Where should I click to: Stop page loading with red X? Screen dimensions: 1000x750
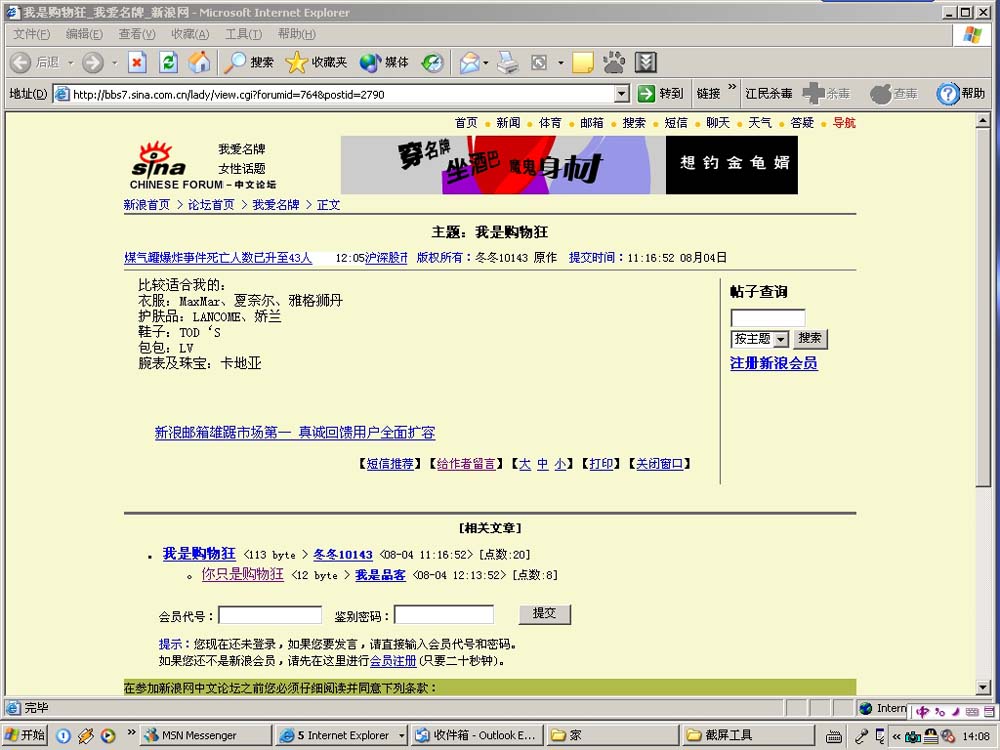[137, 62]
